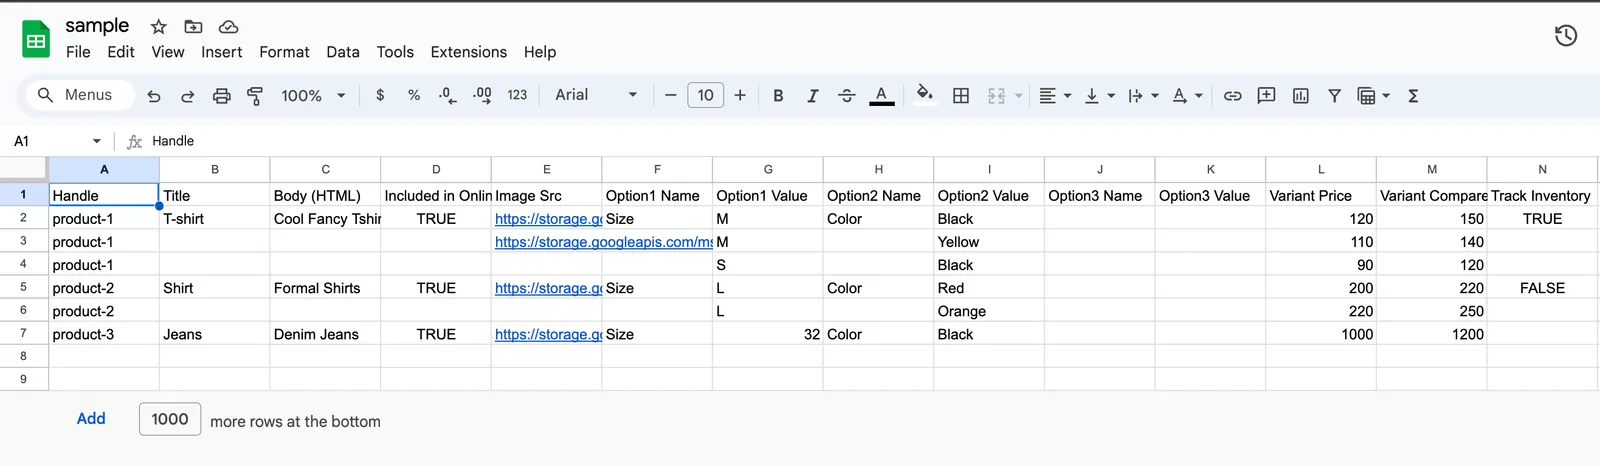Insert a chart

coord(1300,96)
